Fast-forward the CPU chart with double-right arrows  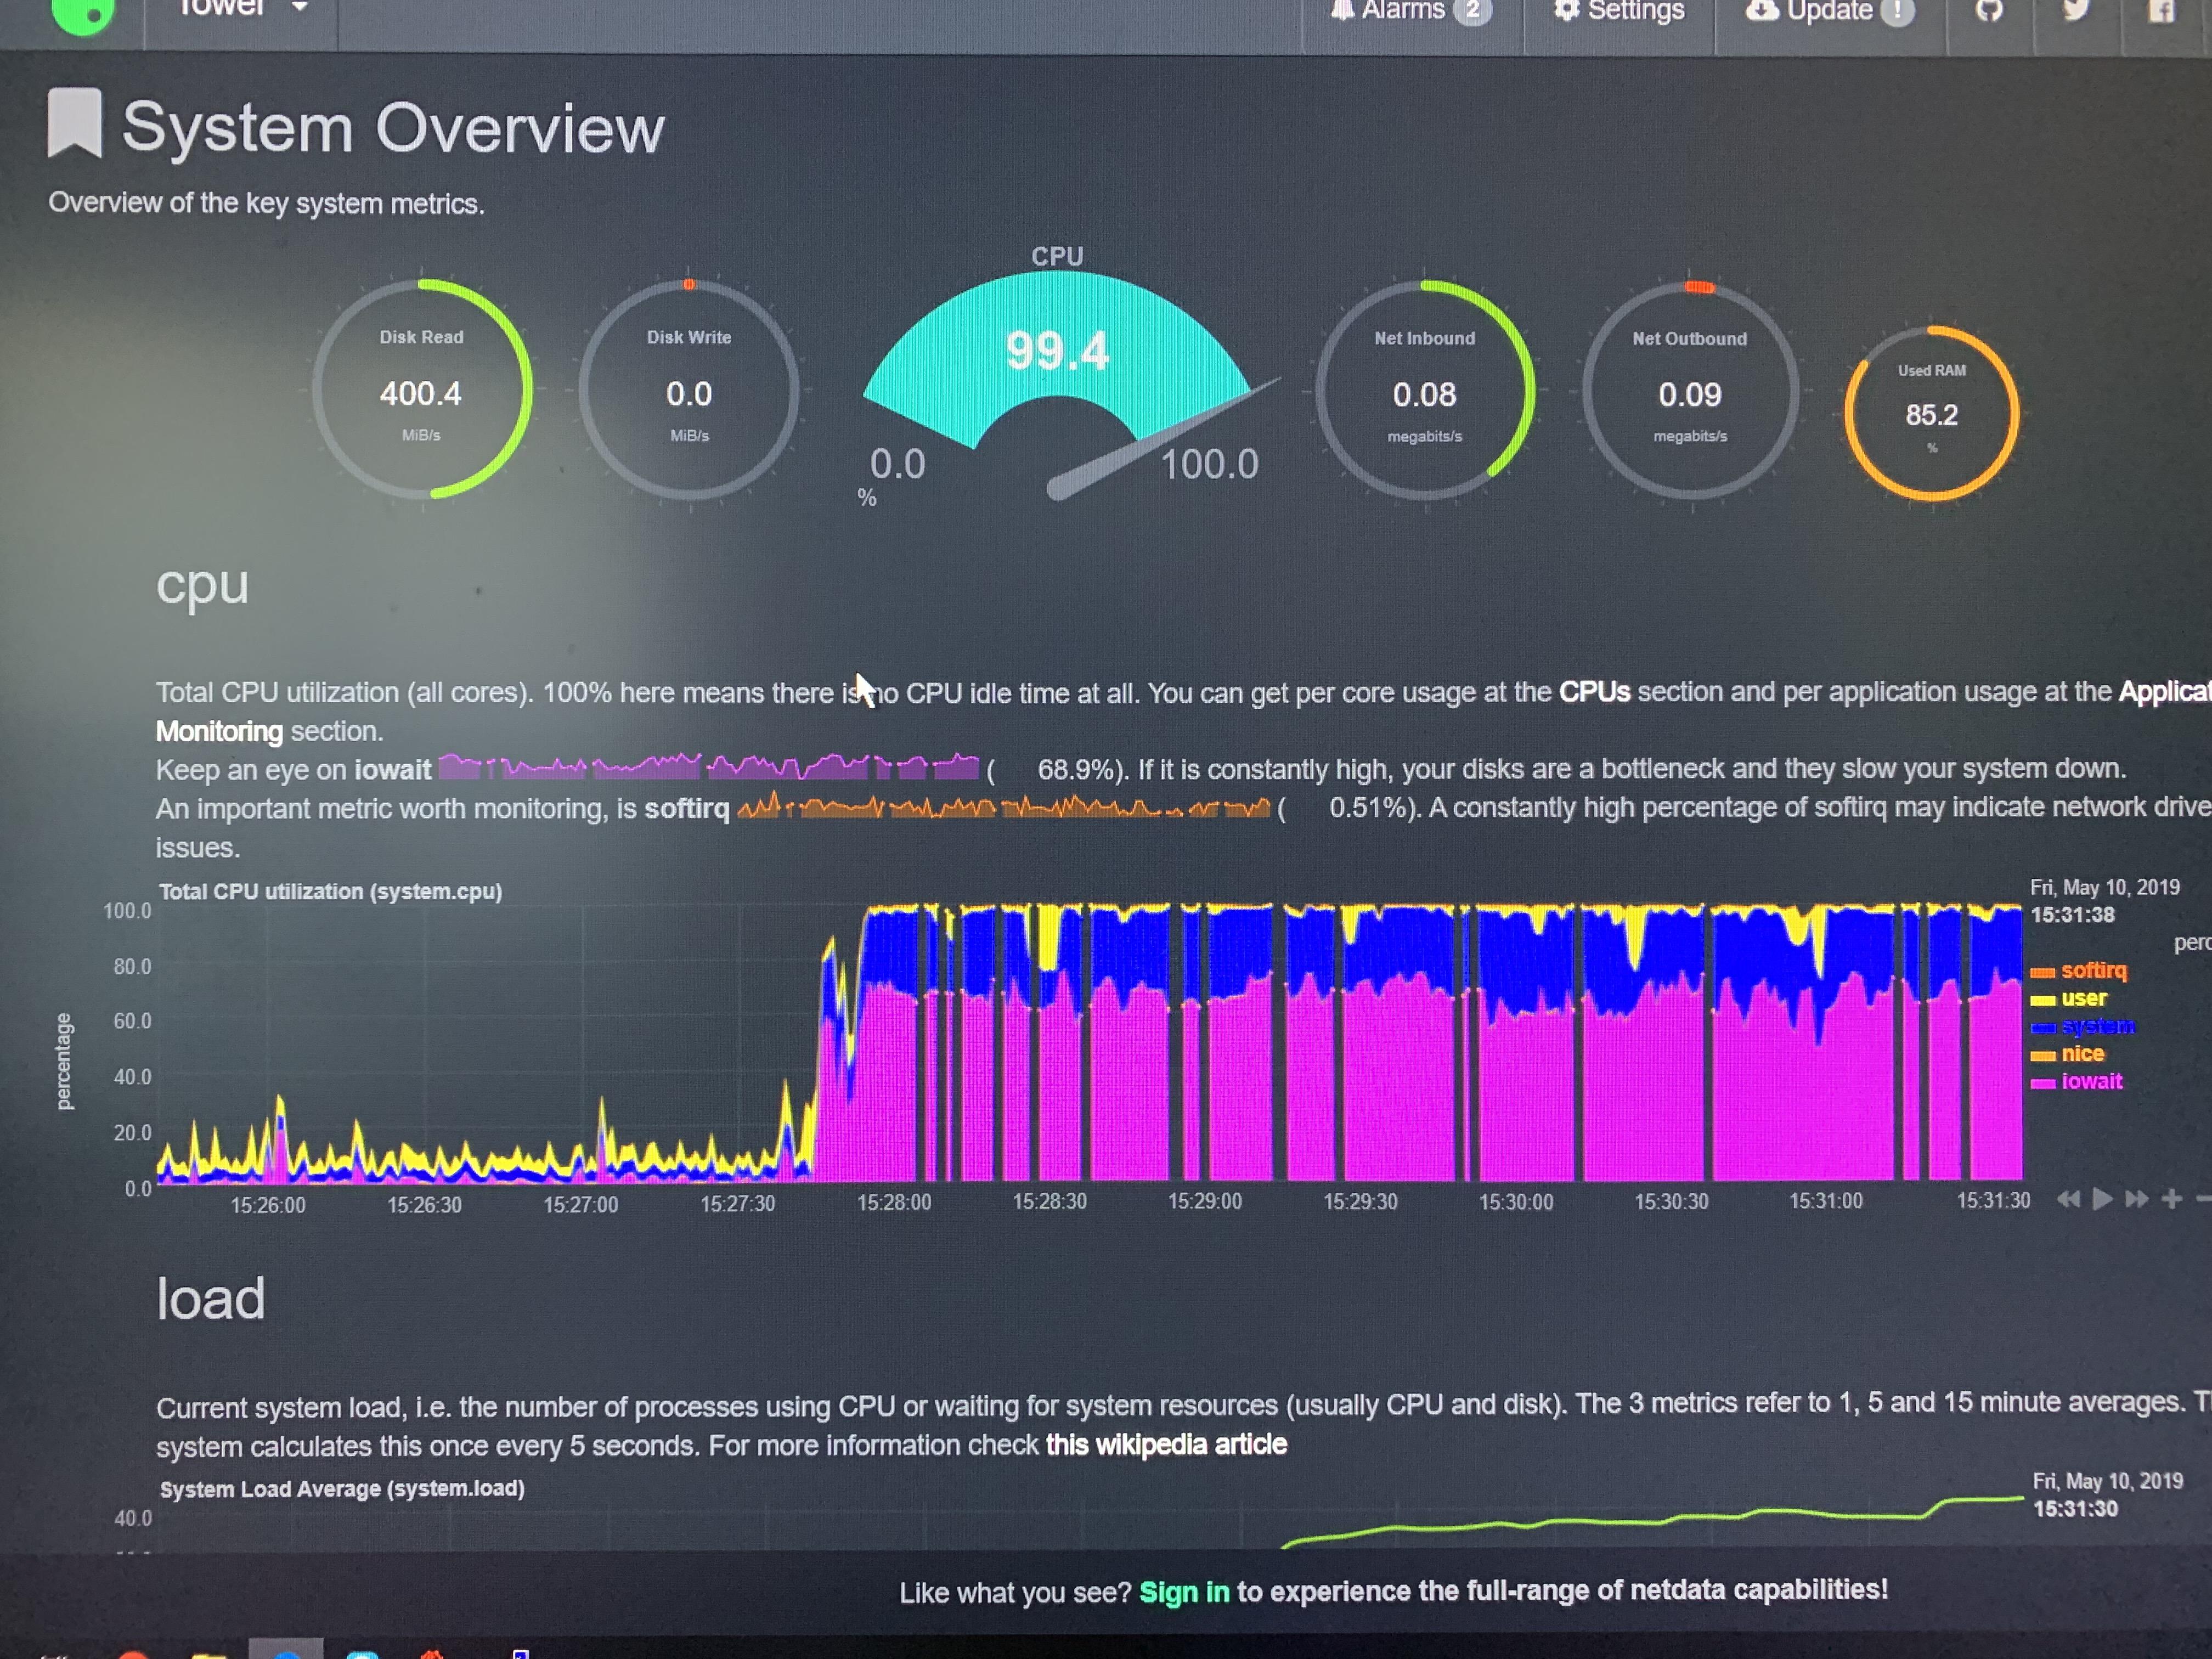(2137, 1199)
